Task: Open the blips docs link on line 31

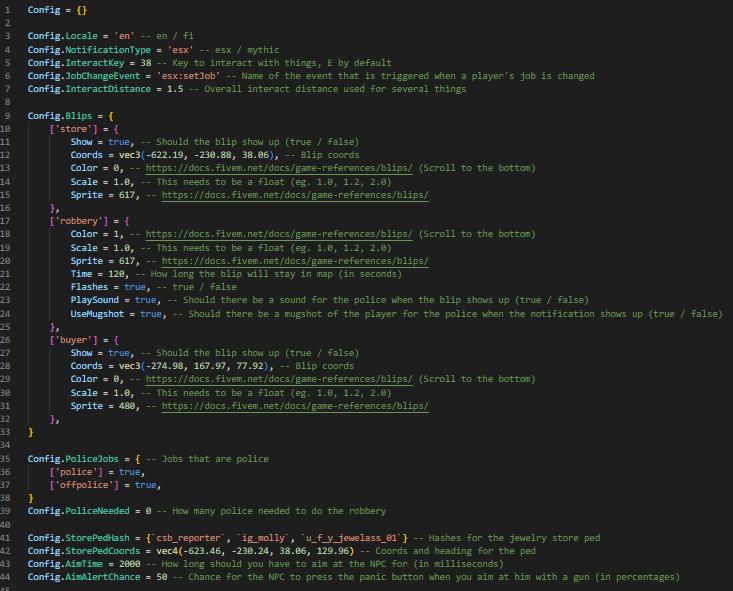Action: coord(295,406)
